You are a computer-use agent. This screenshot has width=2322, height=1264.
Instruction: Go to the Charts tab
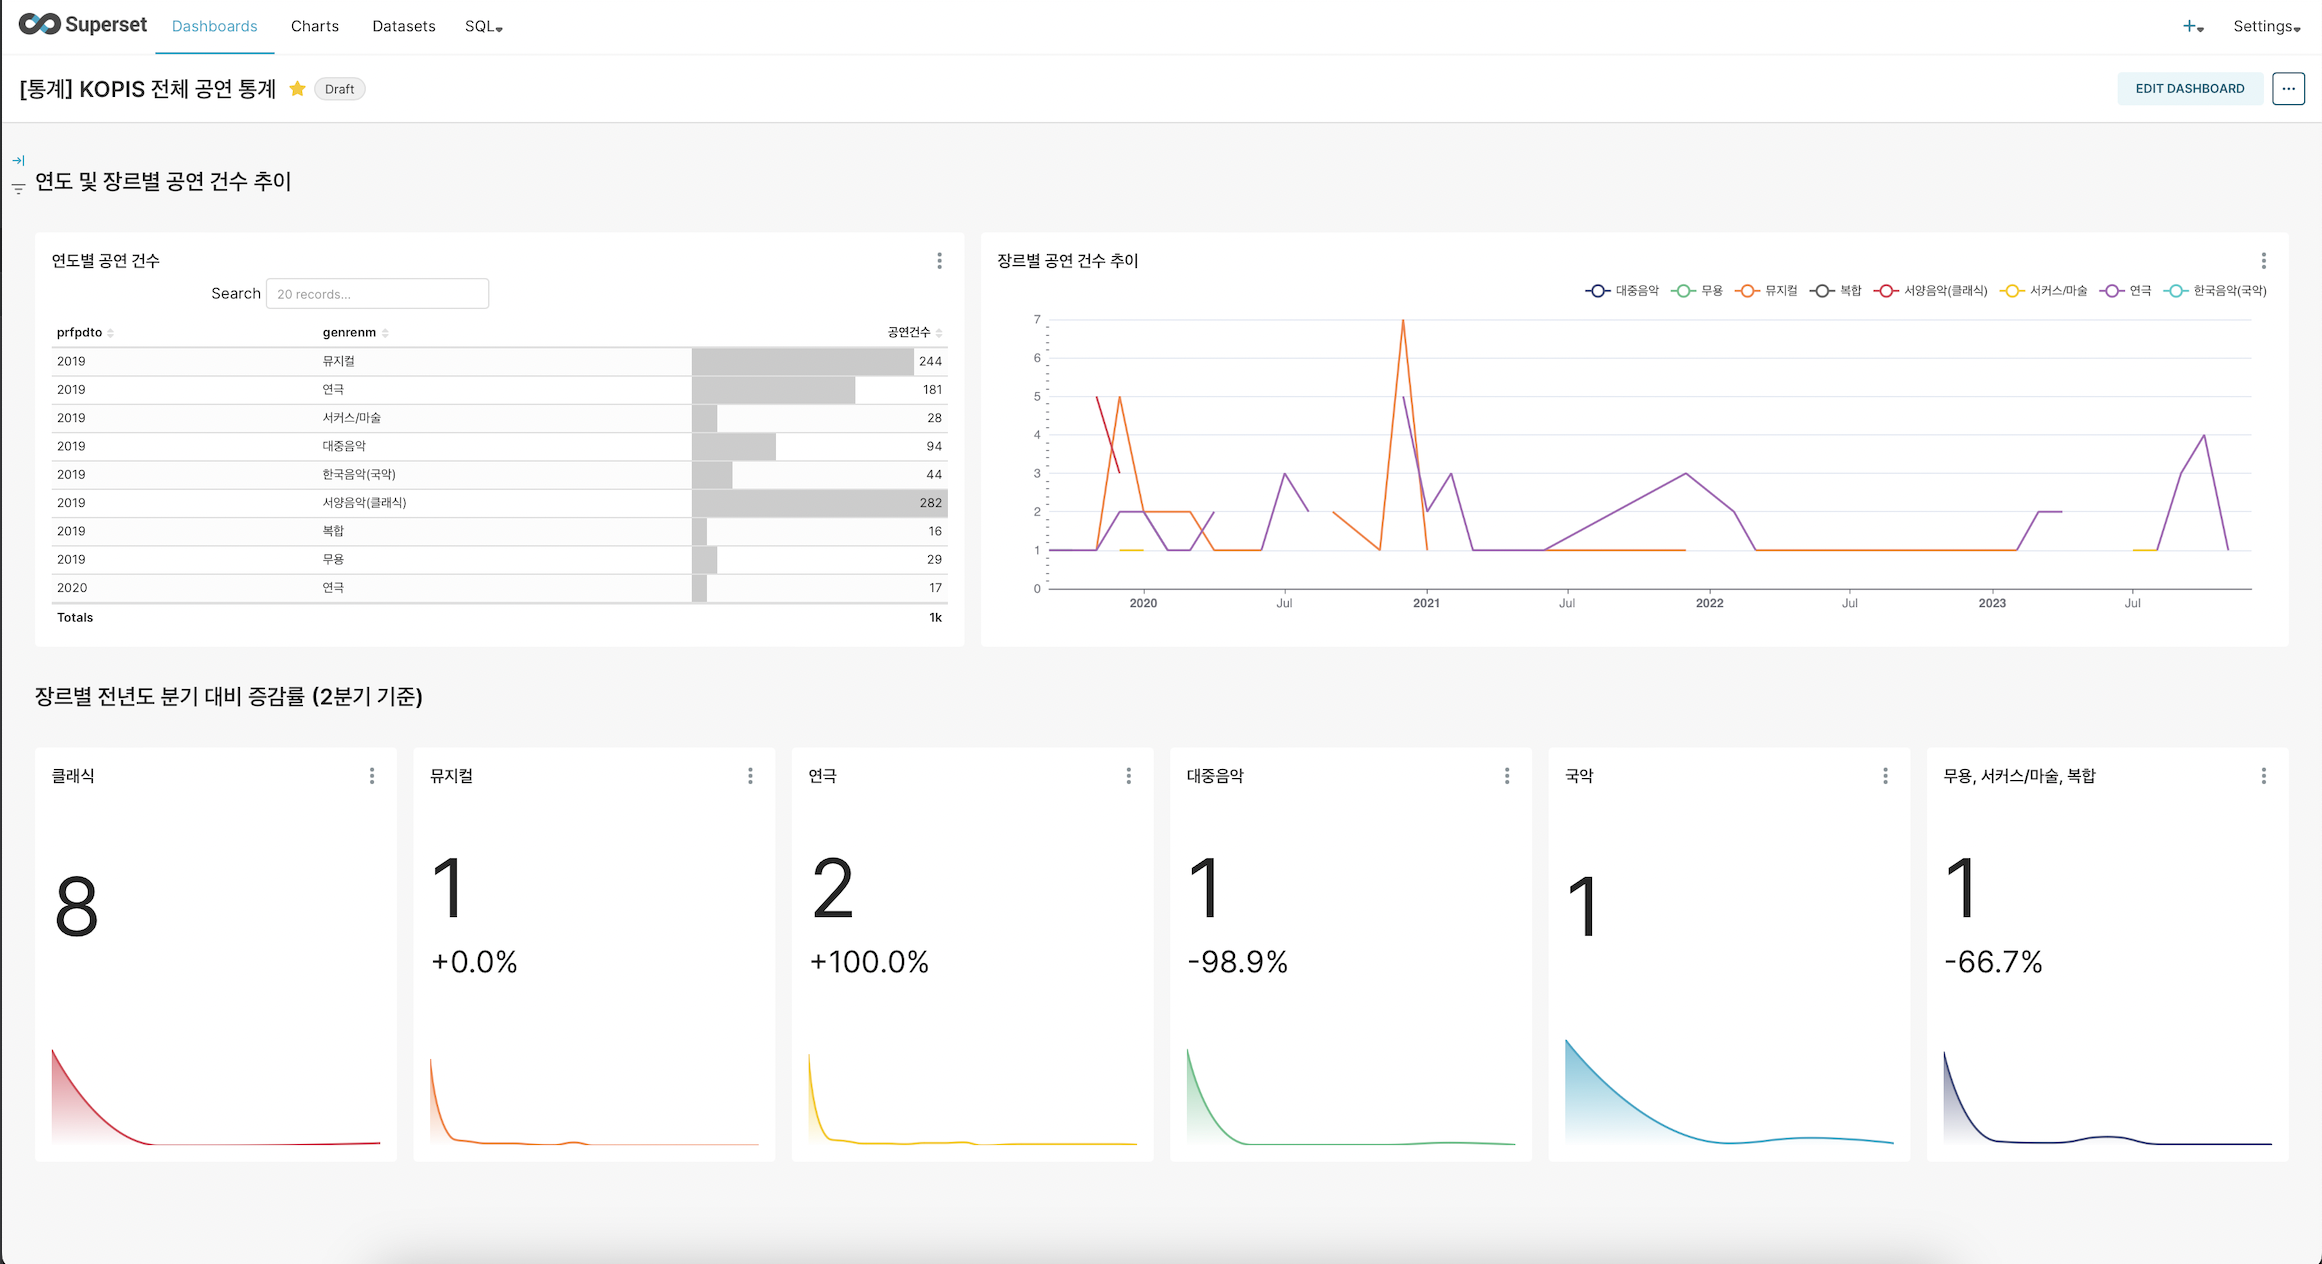(x=315, y=26)
